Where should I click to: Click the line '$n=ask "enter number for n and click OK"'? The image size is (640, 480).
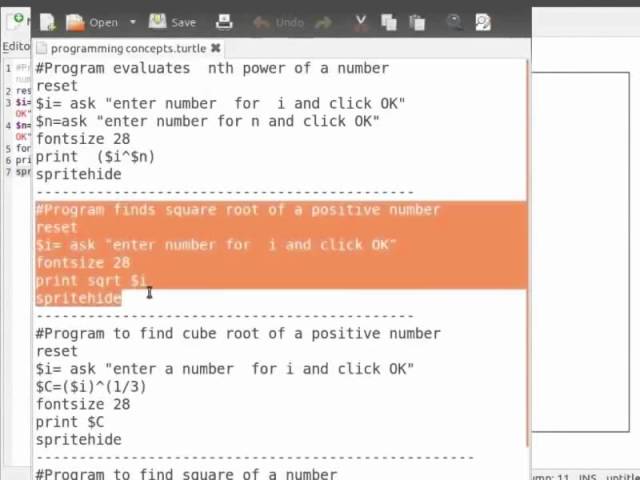(207, 121)
